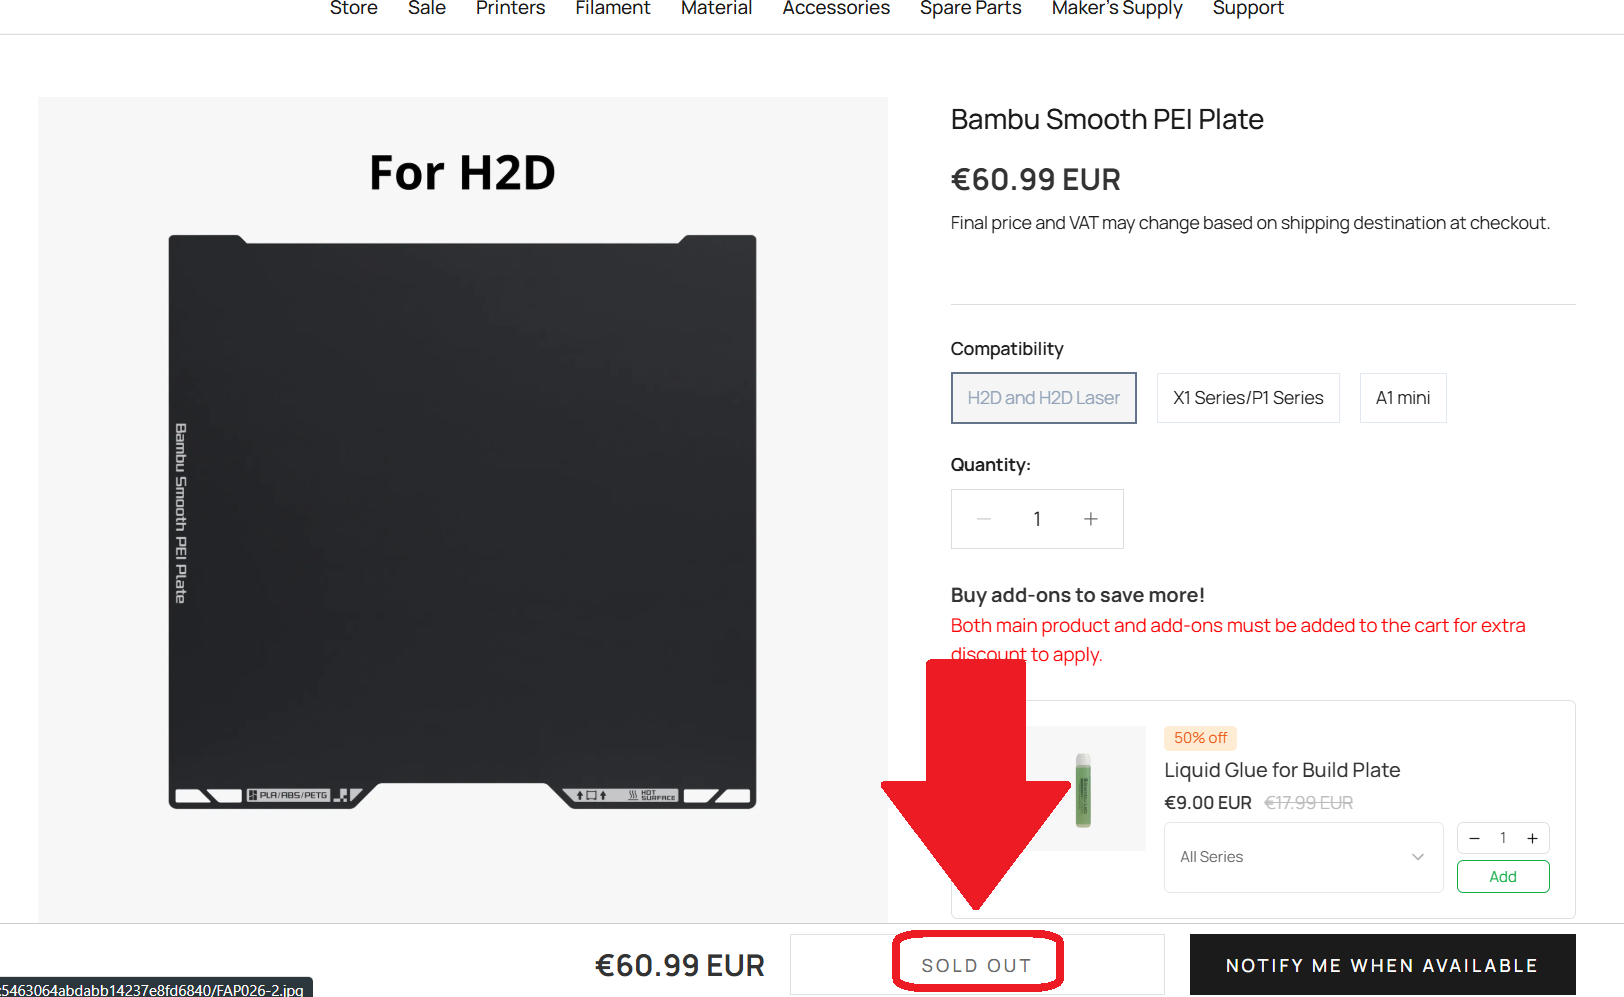Decrease Liquid Glue add-on quantity
The width and height of the screenshot is (1624, 997).
(x=1474, y=838)
